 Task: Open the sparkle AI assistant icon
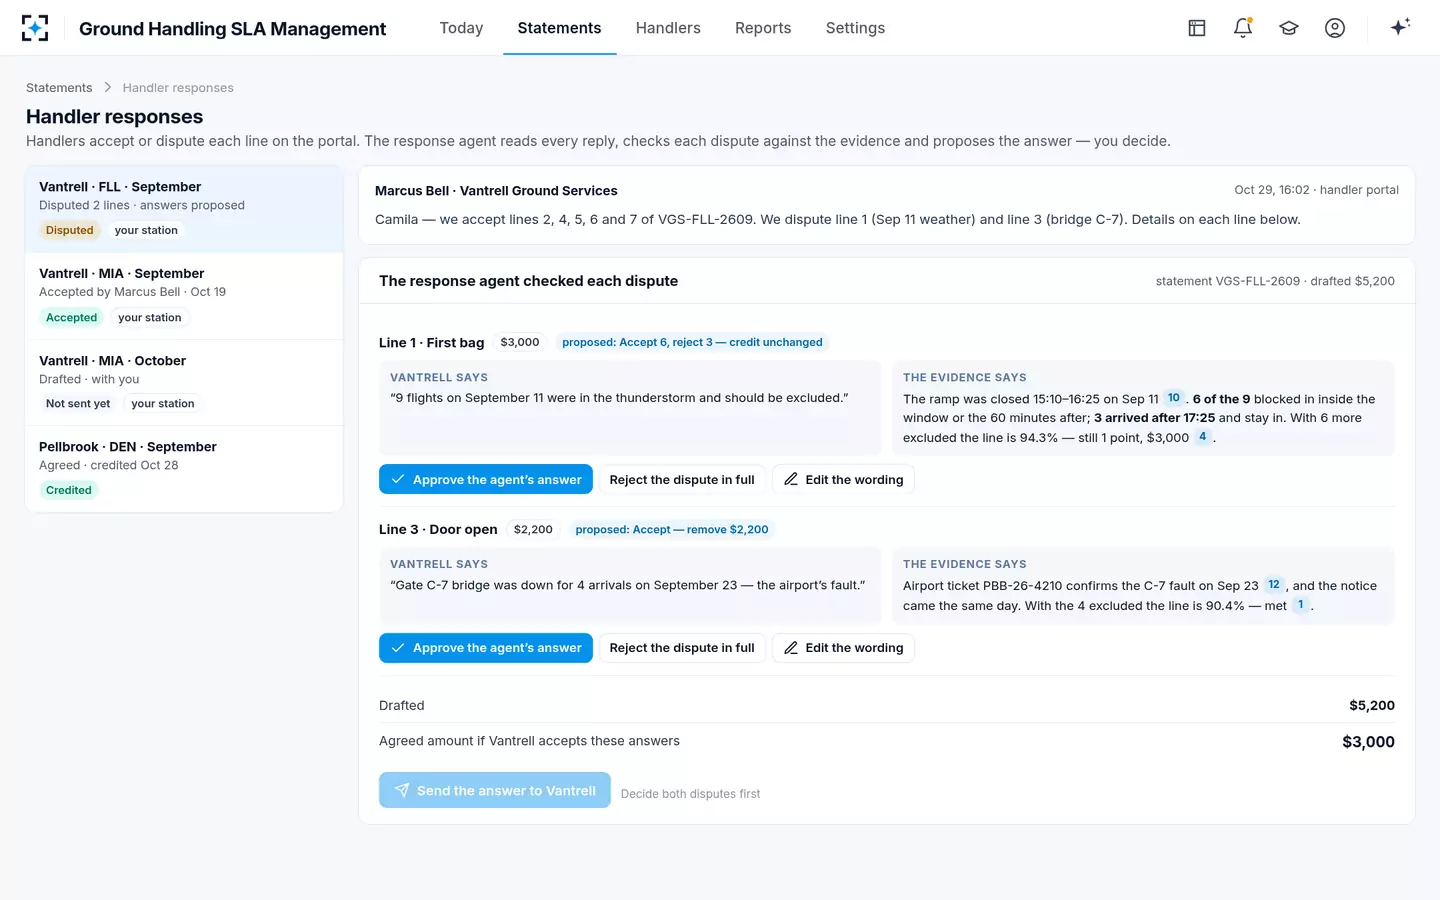1400,27
